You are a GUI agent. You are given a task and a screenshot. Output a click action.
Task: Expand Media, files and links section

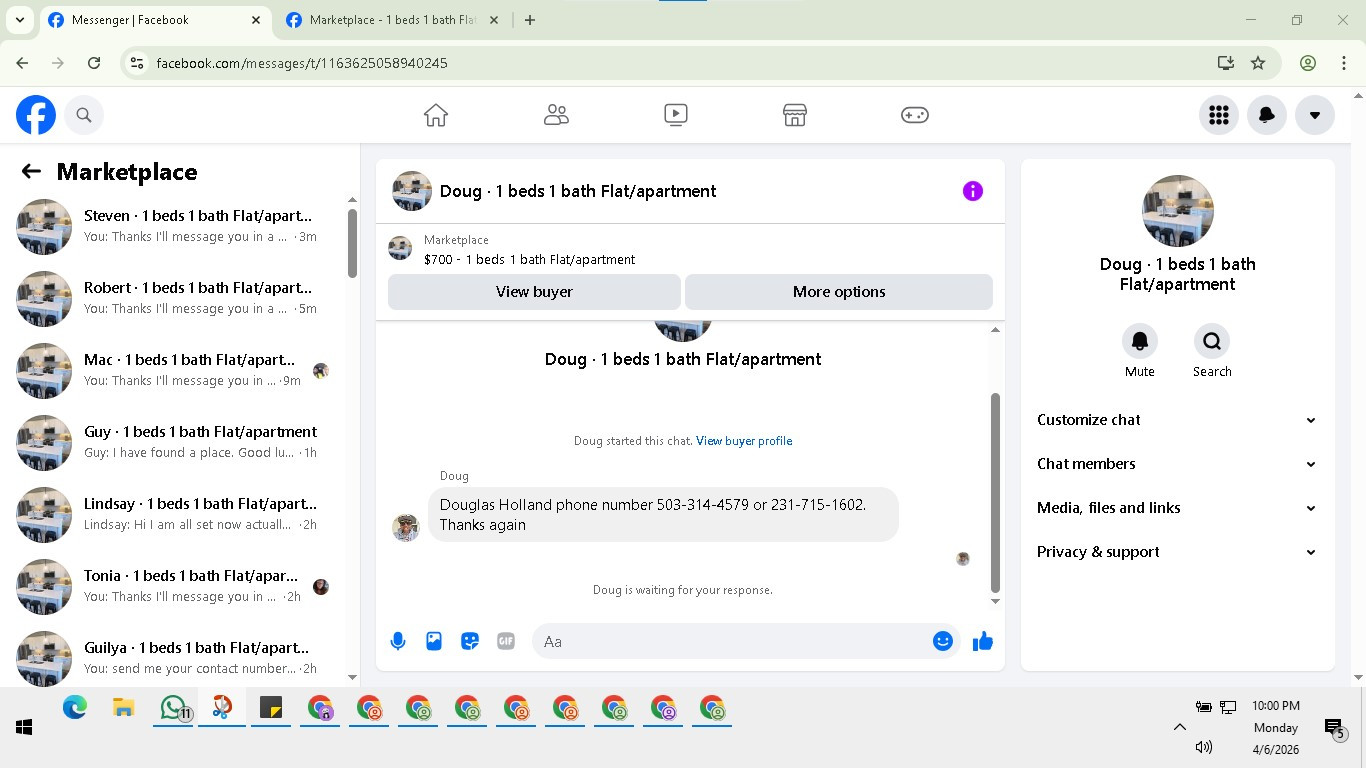(x=1177, y=508)
